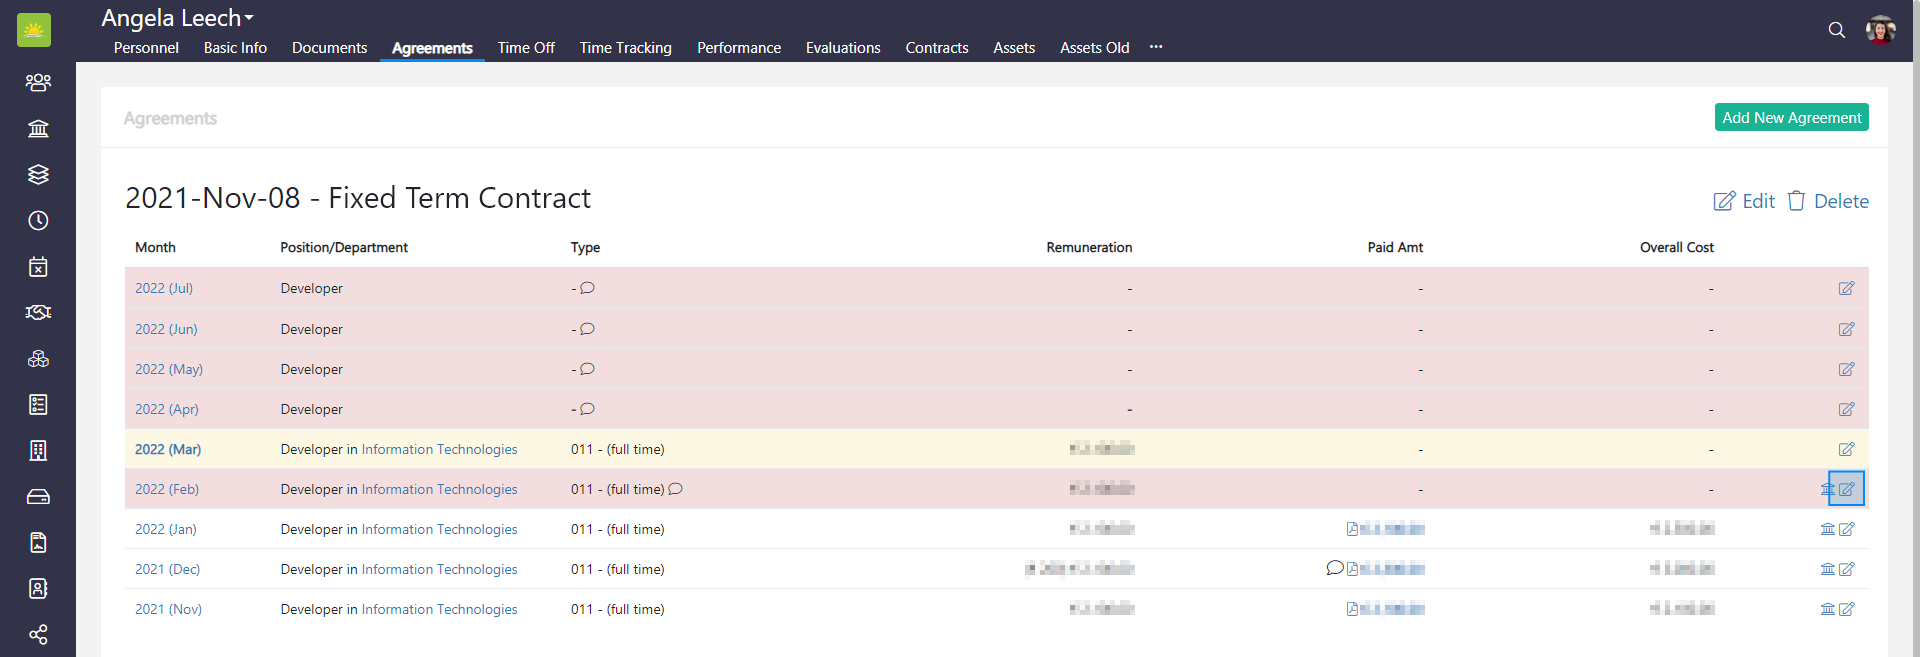Edit the 2022 (Jul) row entry
The image size is (1920, 657).
point(1846,289)
